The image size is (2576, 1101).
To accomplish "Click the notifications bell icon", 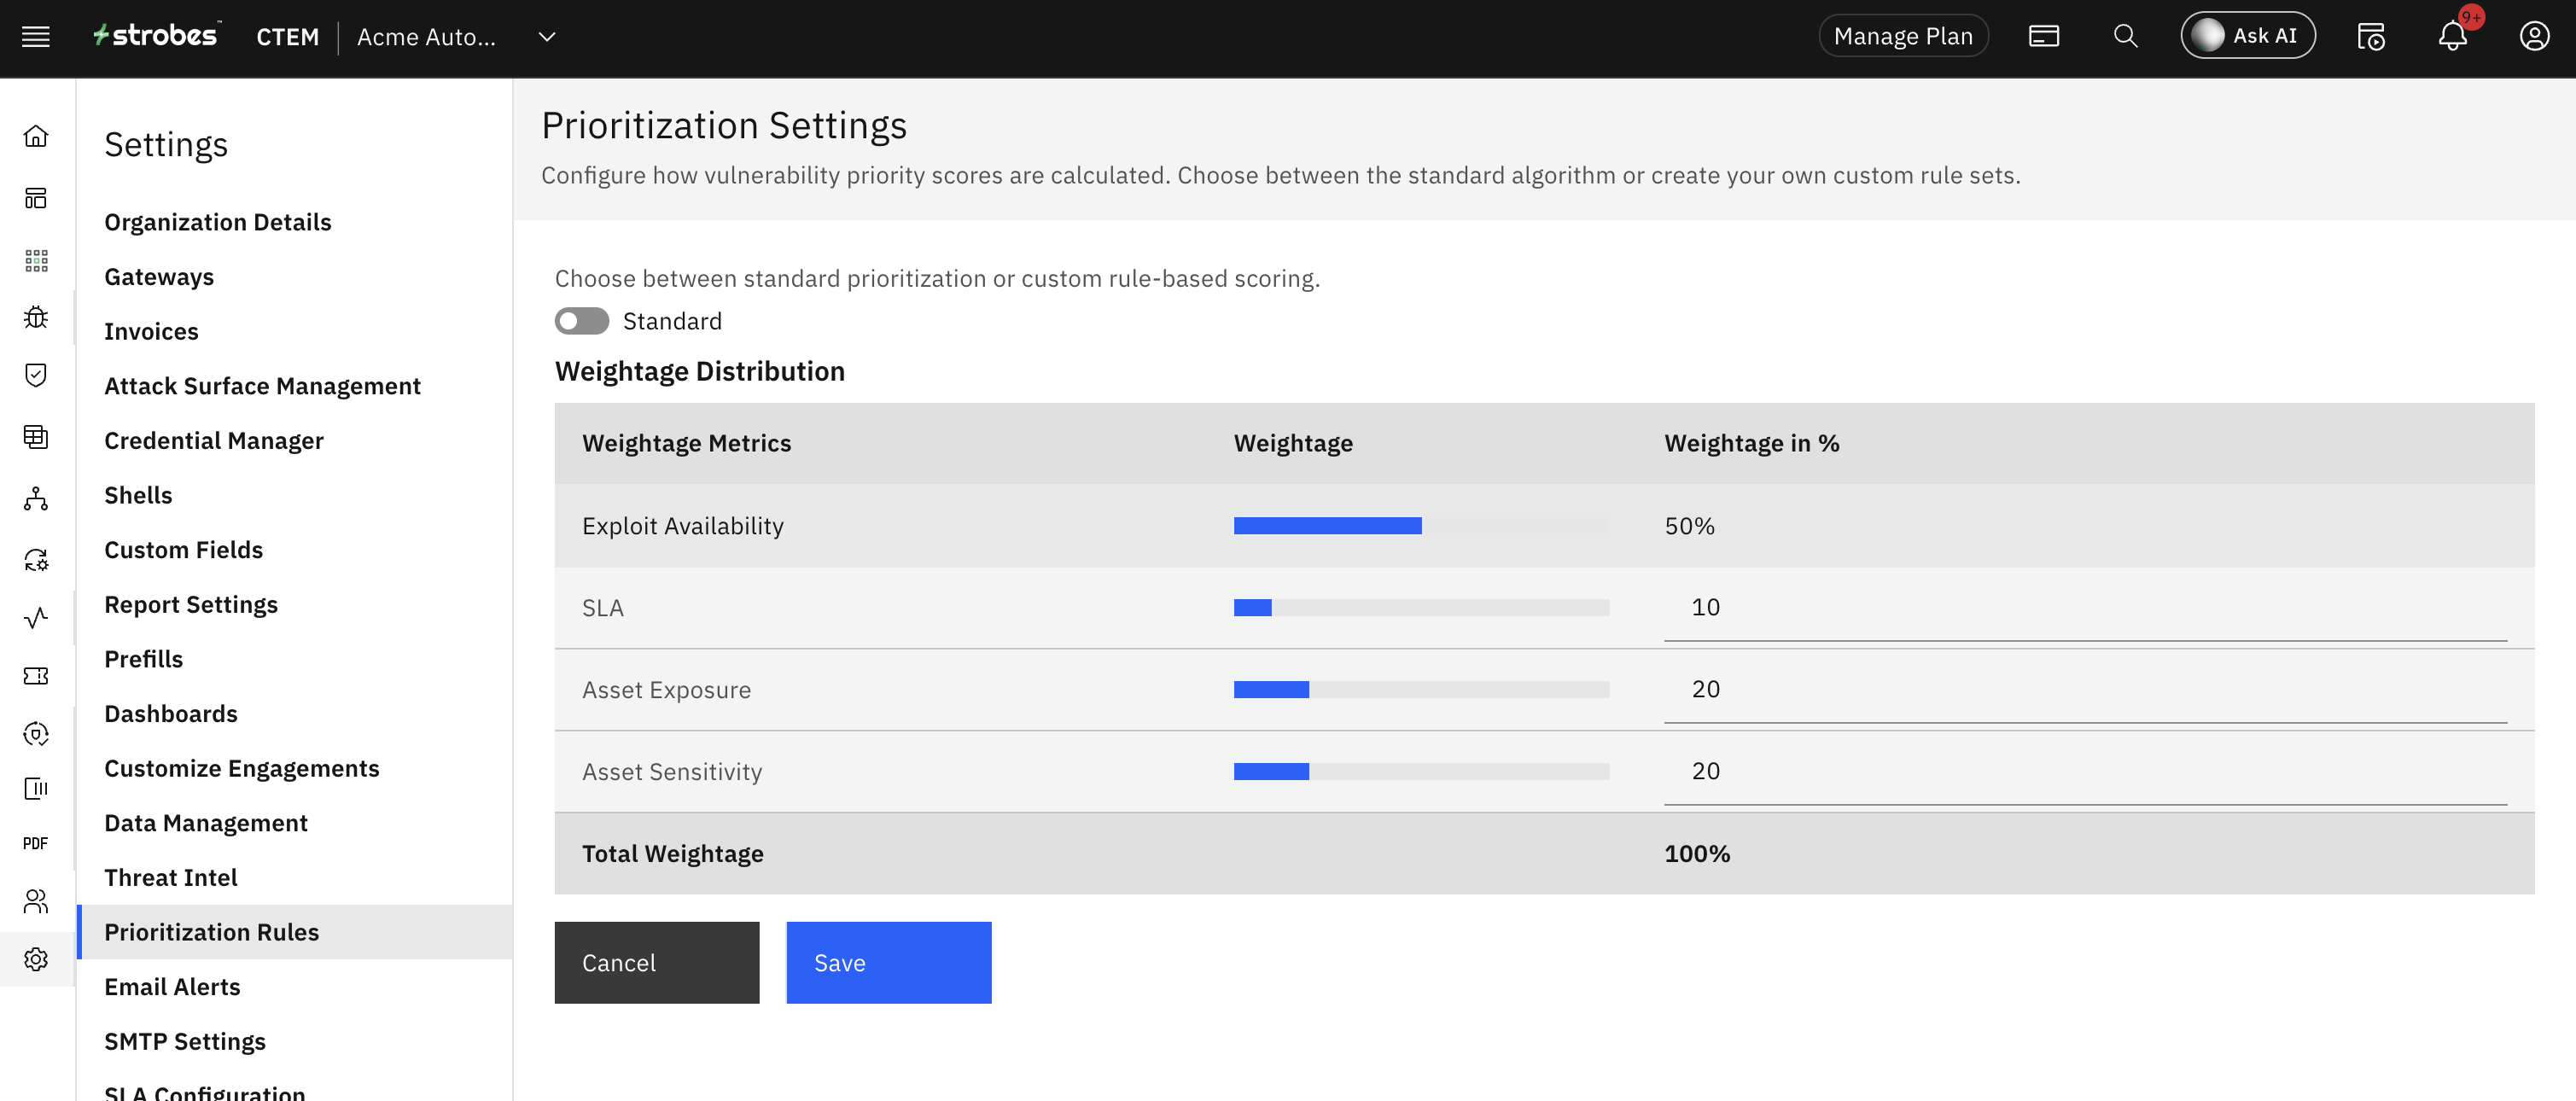I will [2452, 37].
